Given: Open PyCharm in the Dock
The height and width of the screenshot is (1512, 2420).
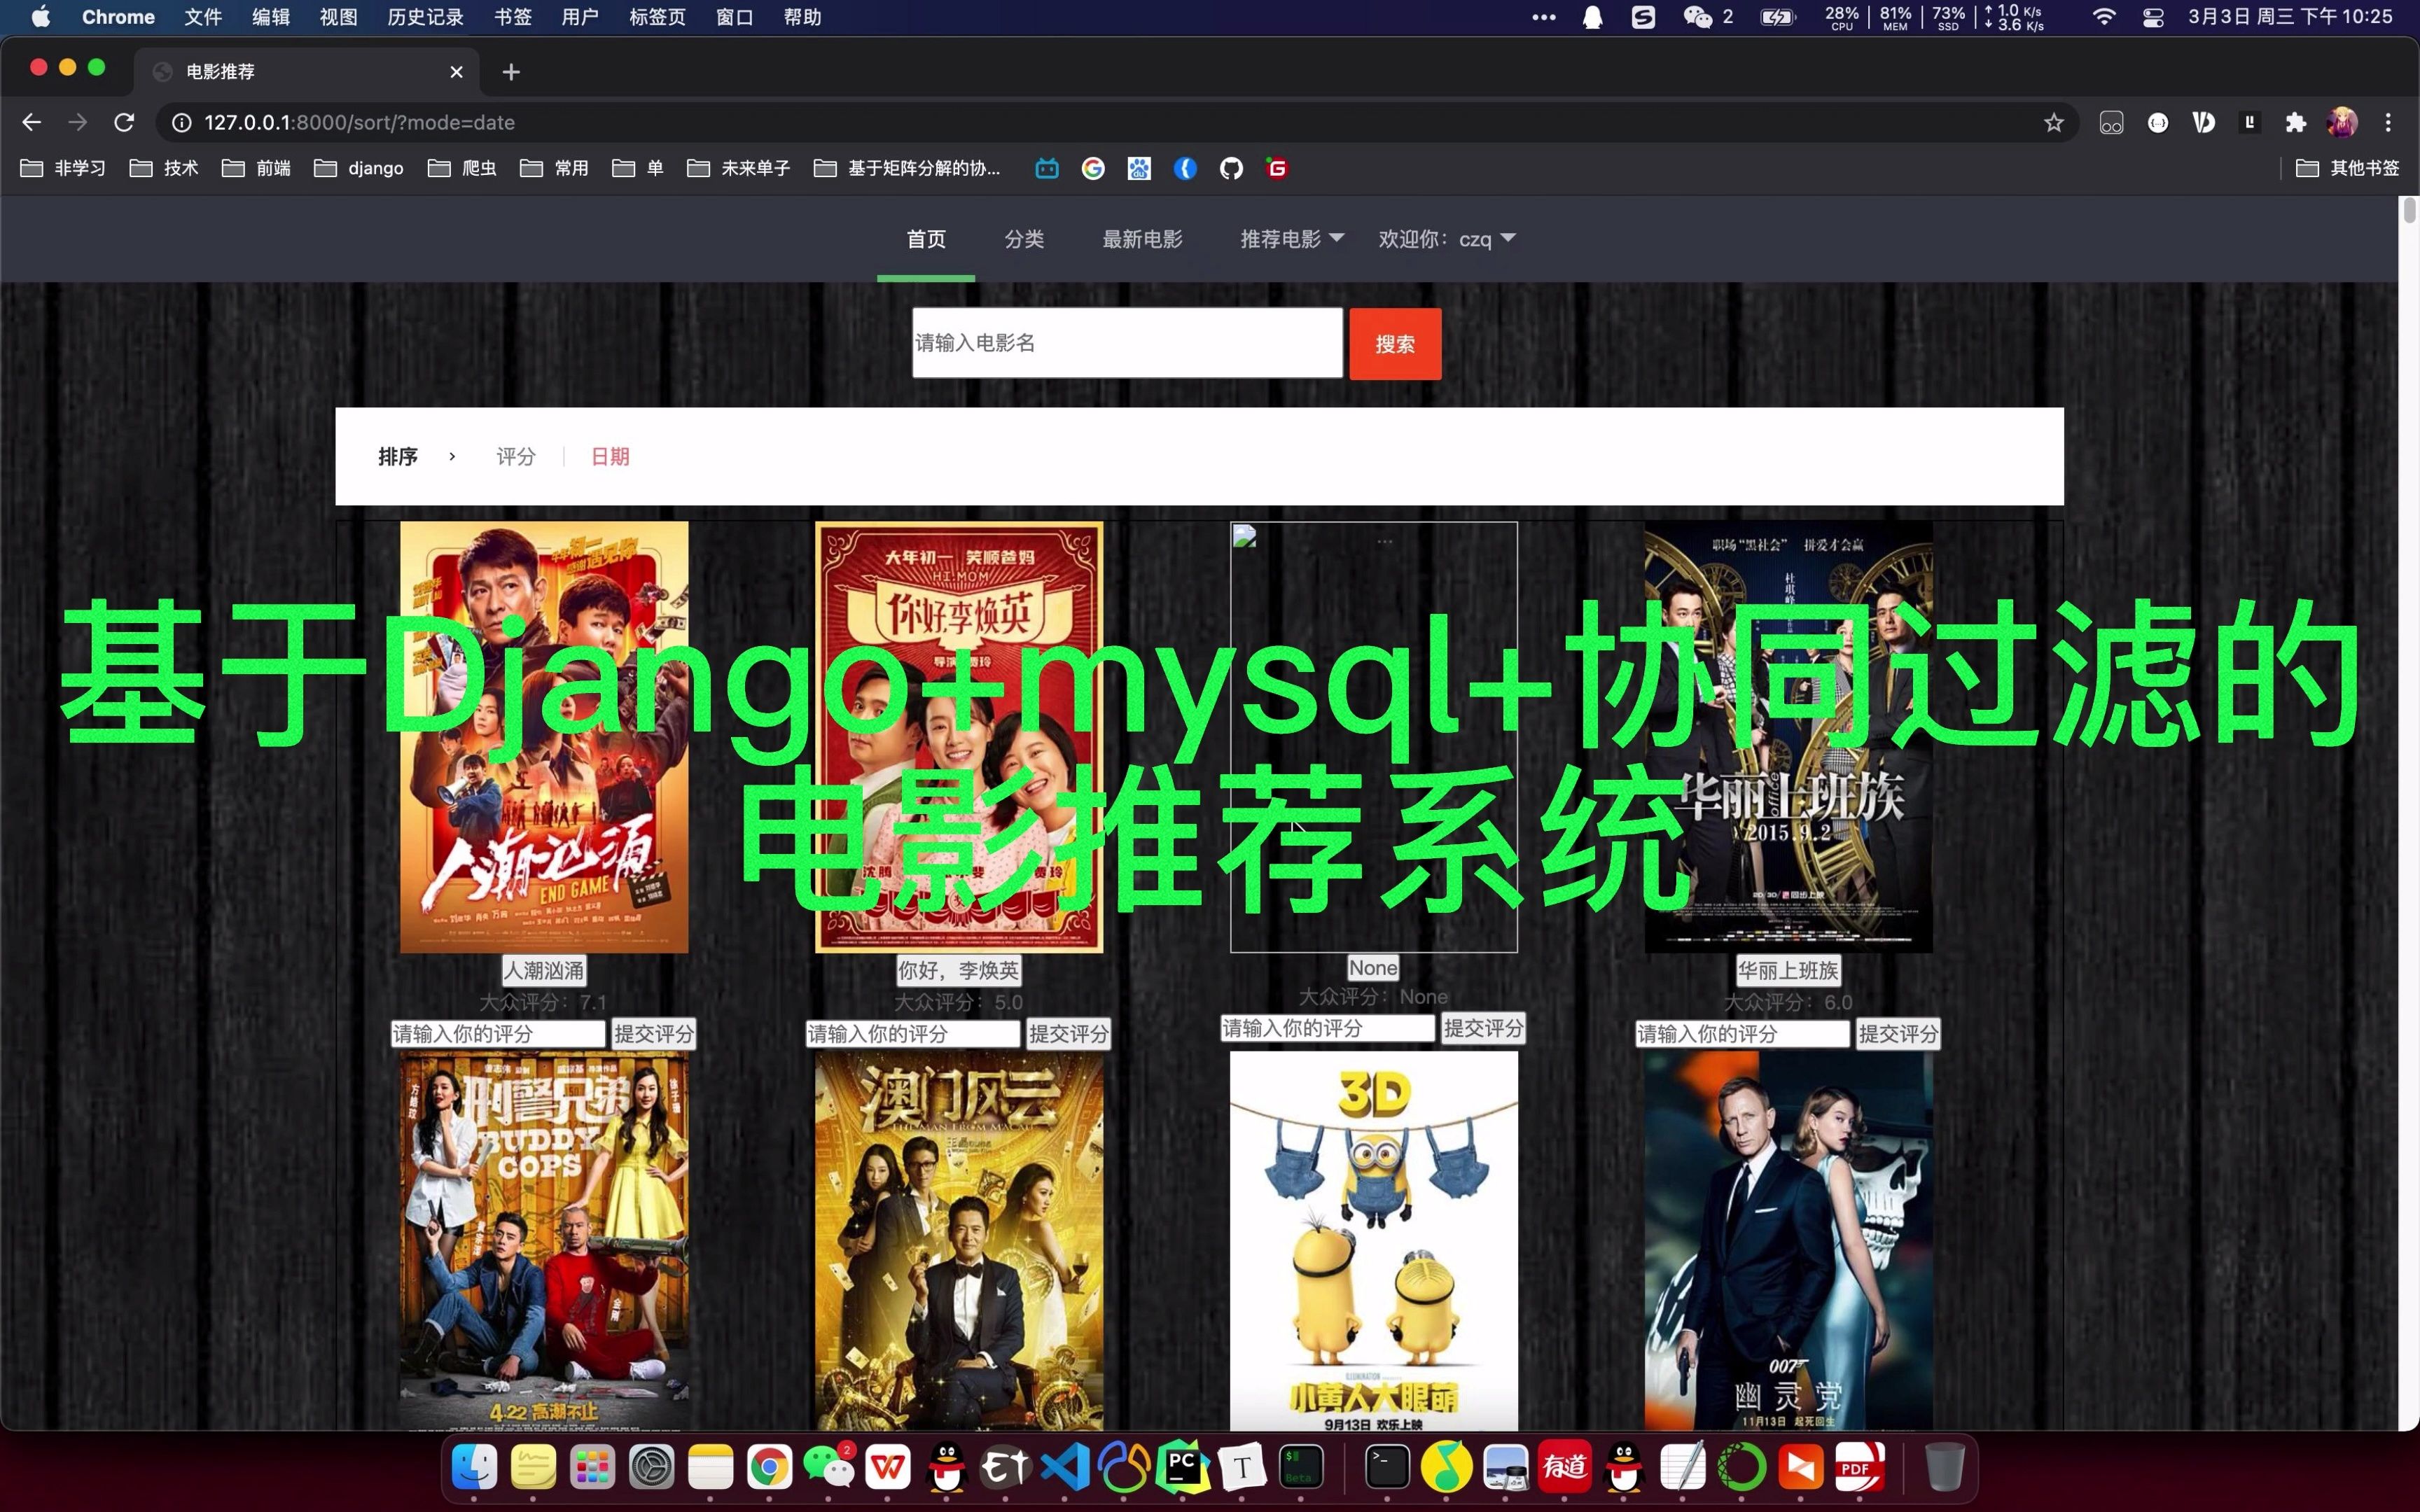Looking at the screenshot, I should [x=1183, y=1467].
